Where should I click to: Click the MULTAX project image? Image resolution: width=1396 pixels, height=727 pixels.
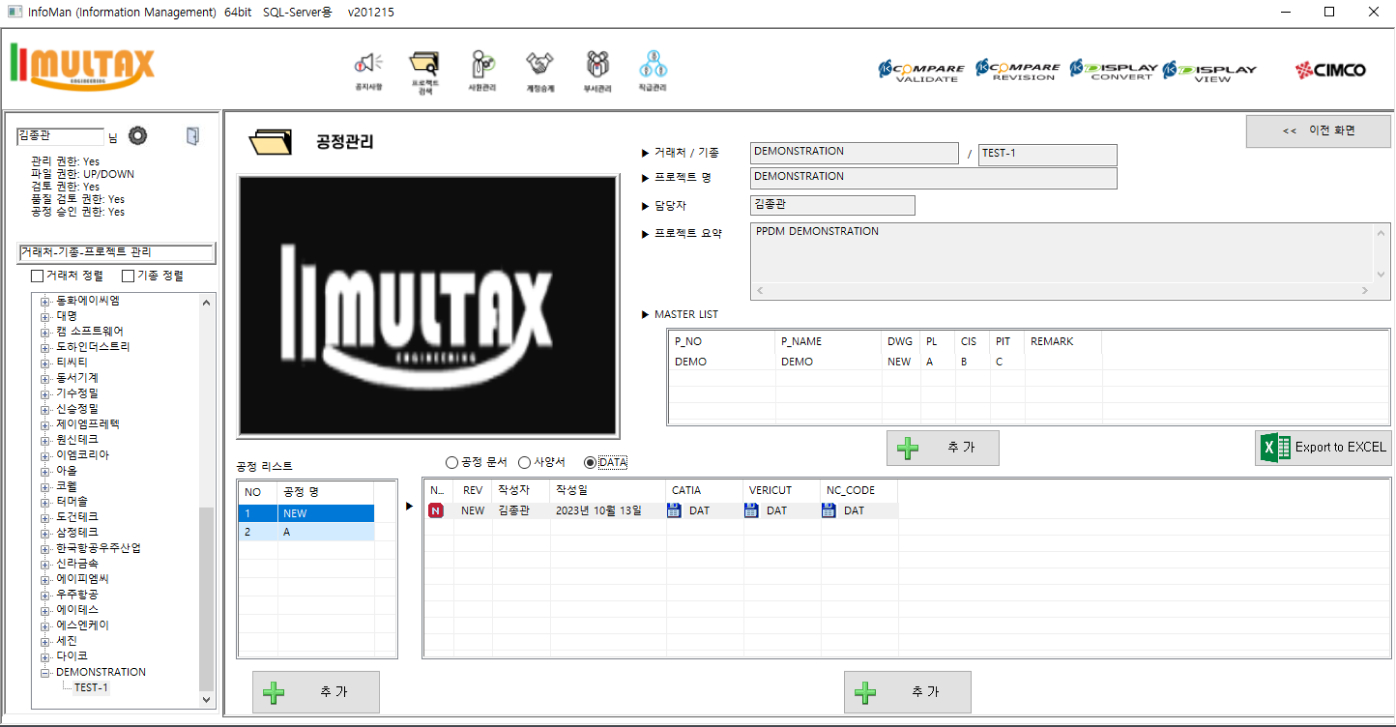point(428,306)
